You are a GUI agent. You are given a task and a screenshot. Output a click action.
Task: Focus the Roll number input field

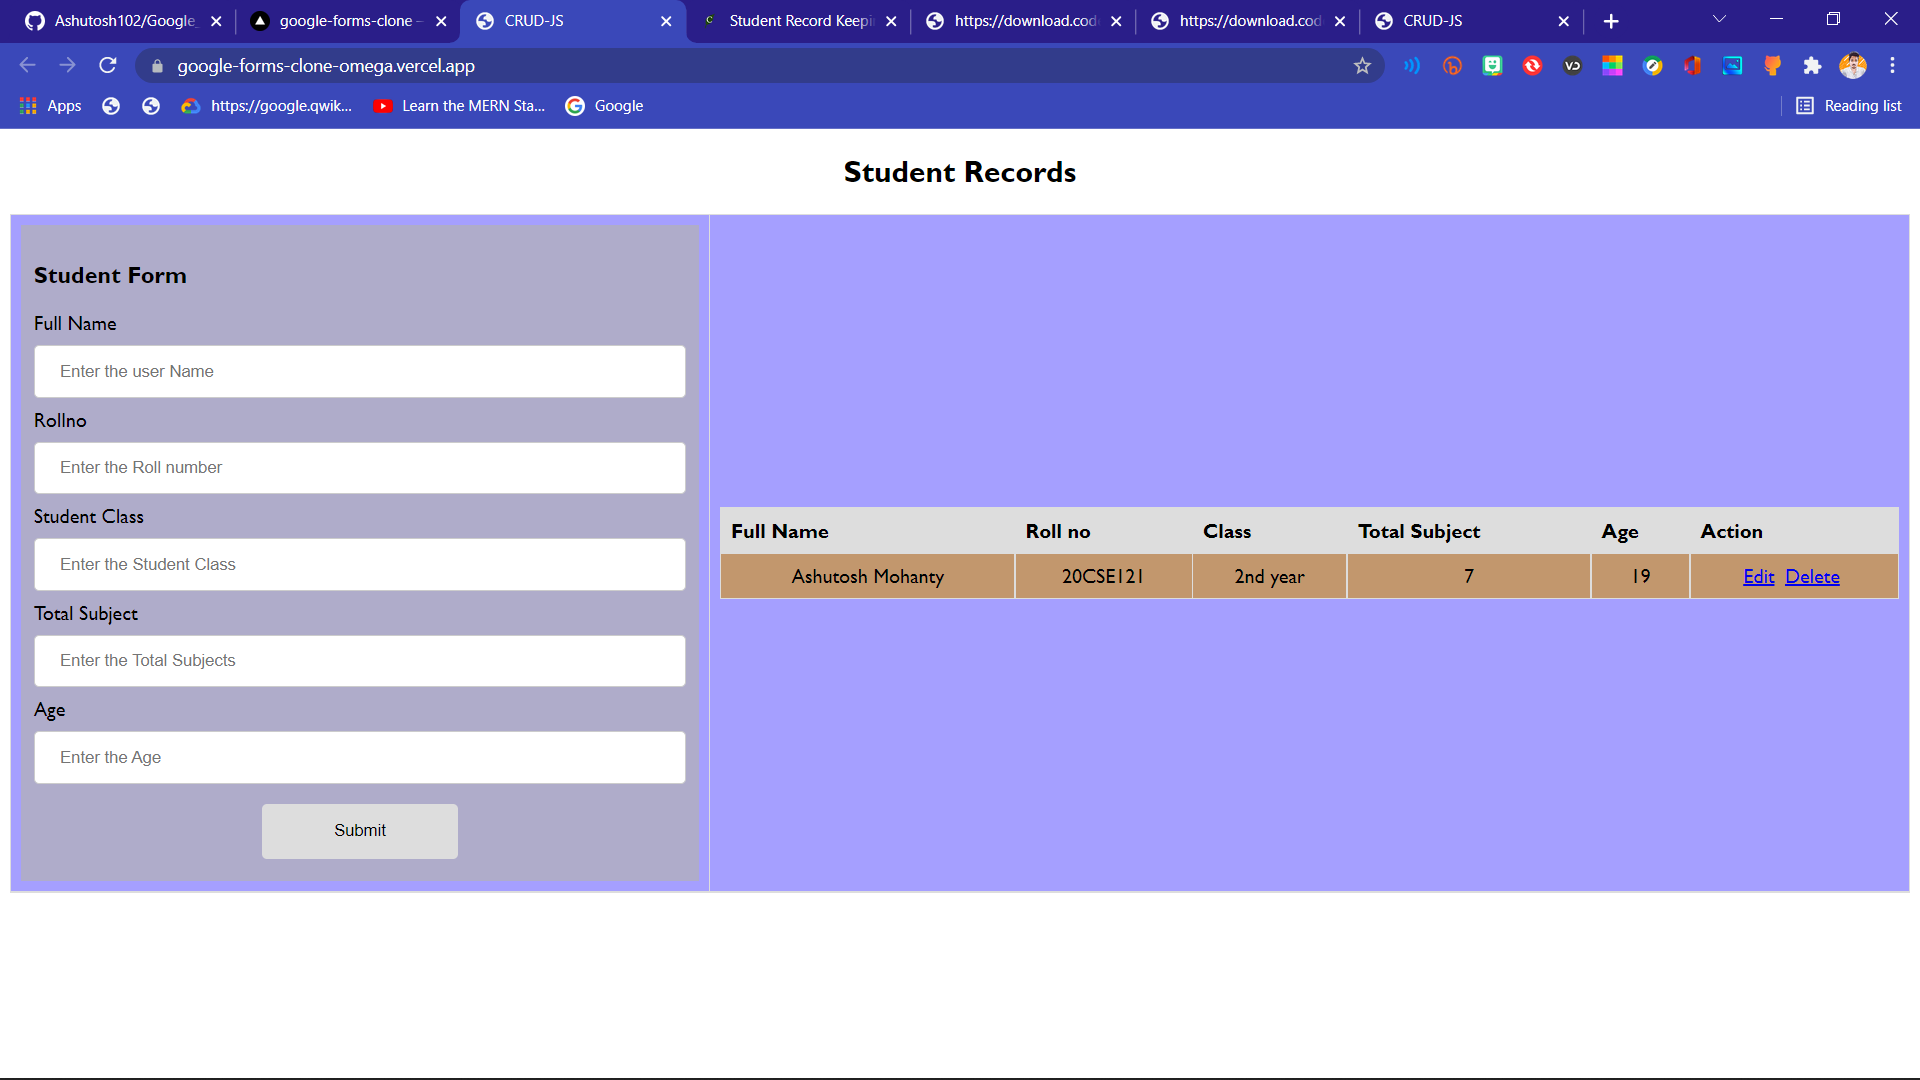pos(360,468)
